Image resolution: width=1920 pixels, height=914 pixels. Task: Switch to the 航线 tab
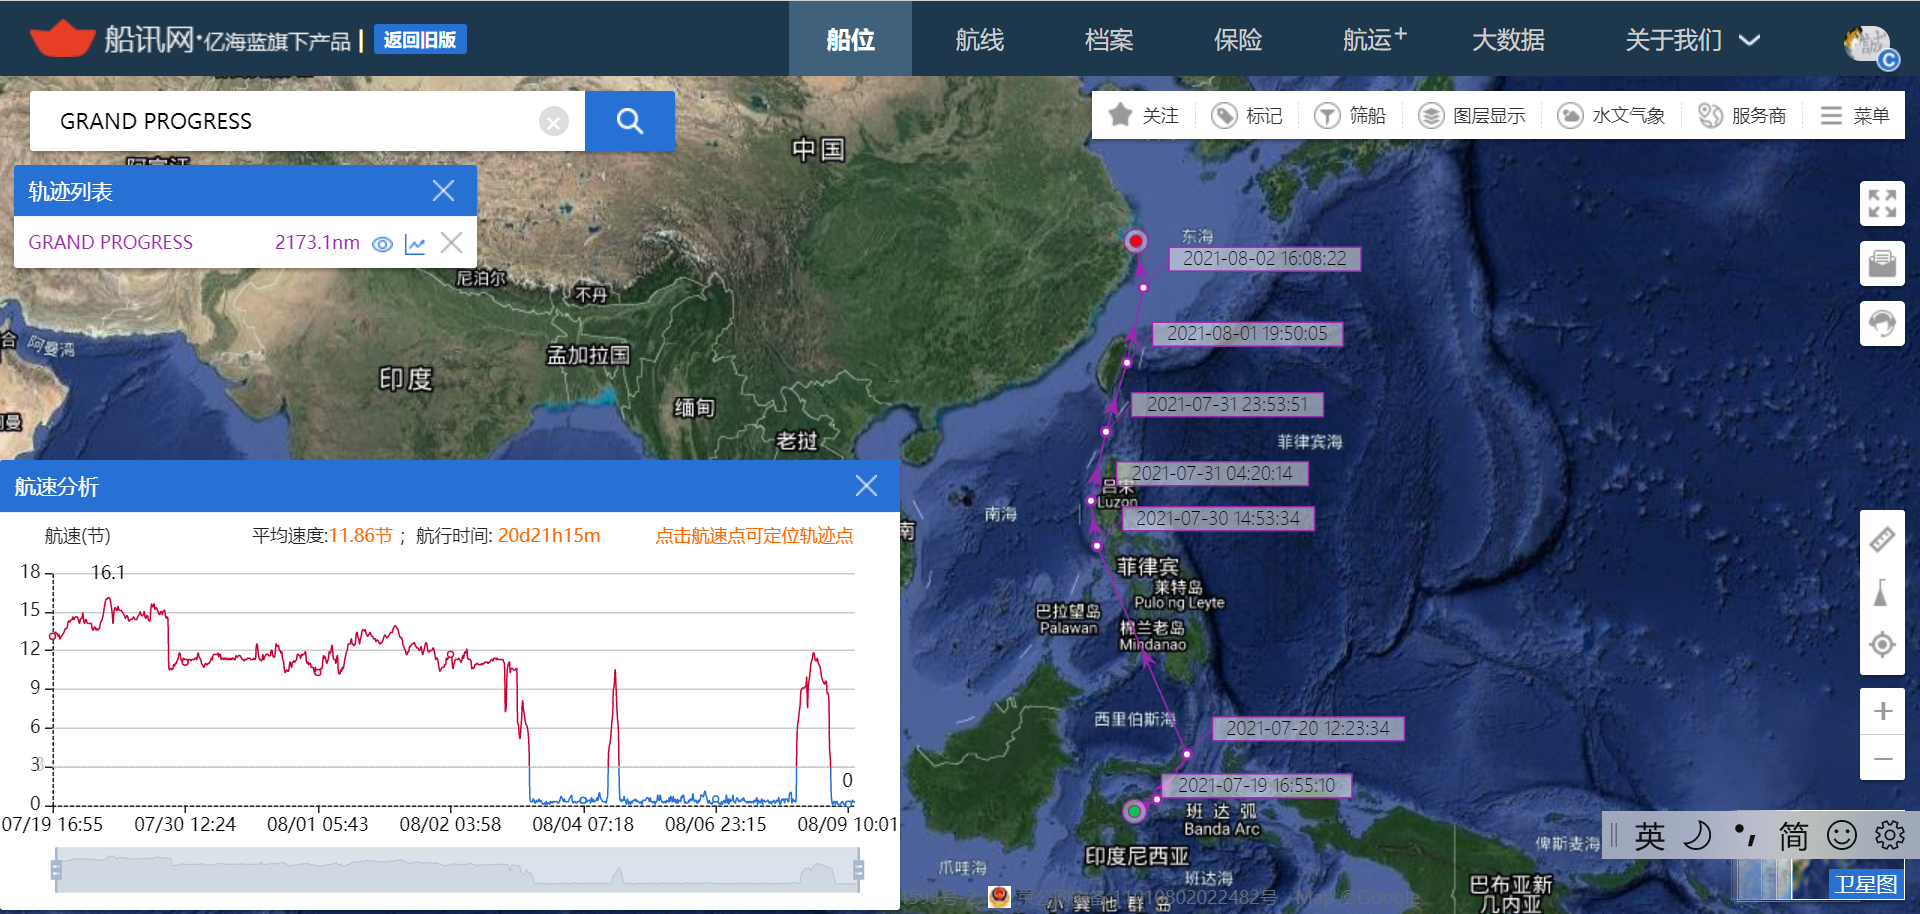coord(979,40)
